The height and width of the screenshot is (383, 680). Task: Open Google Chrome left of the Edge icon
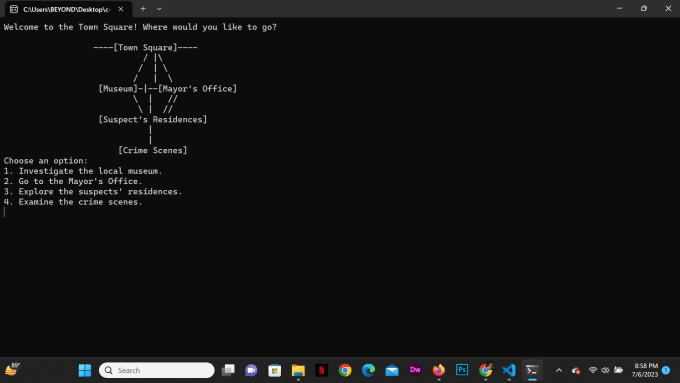point(345,370)
